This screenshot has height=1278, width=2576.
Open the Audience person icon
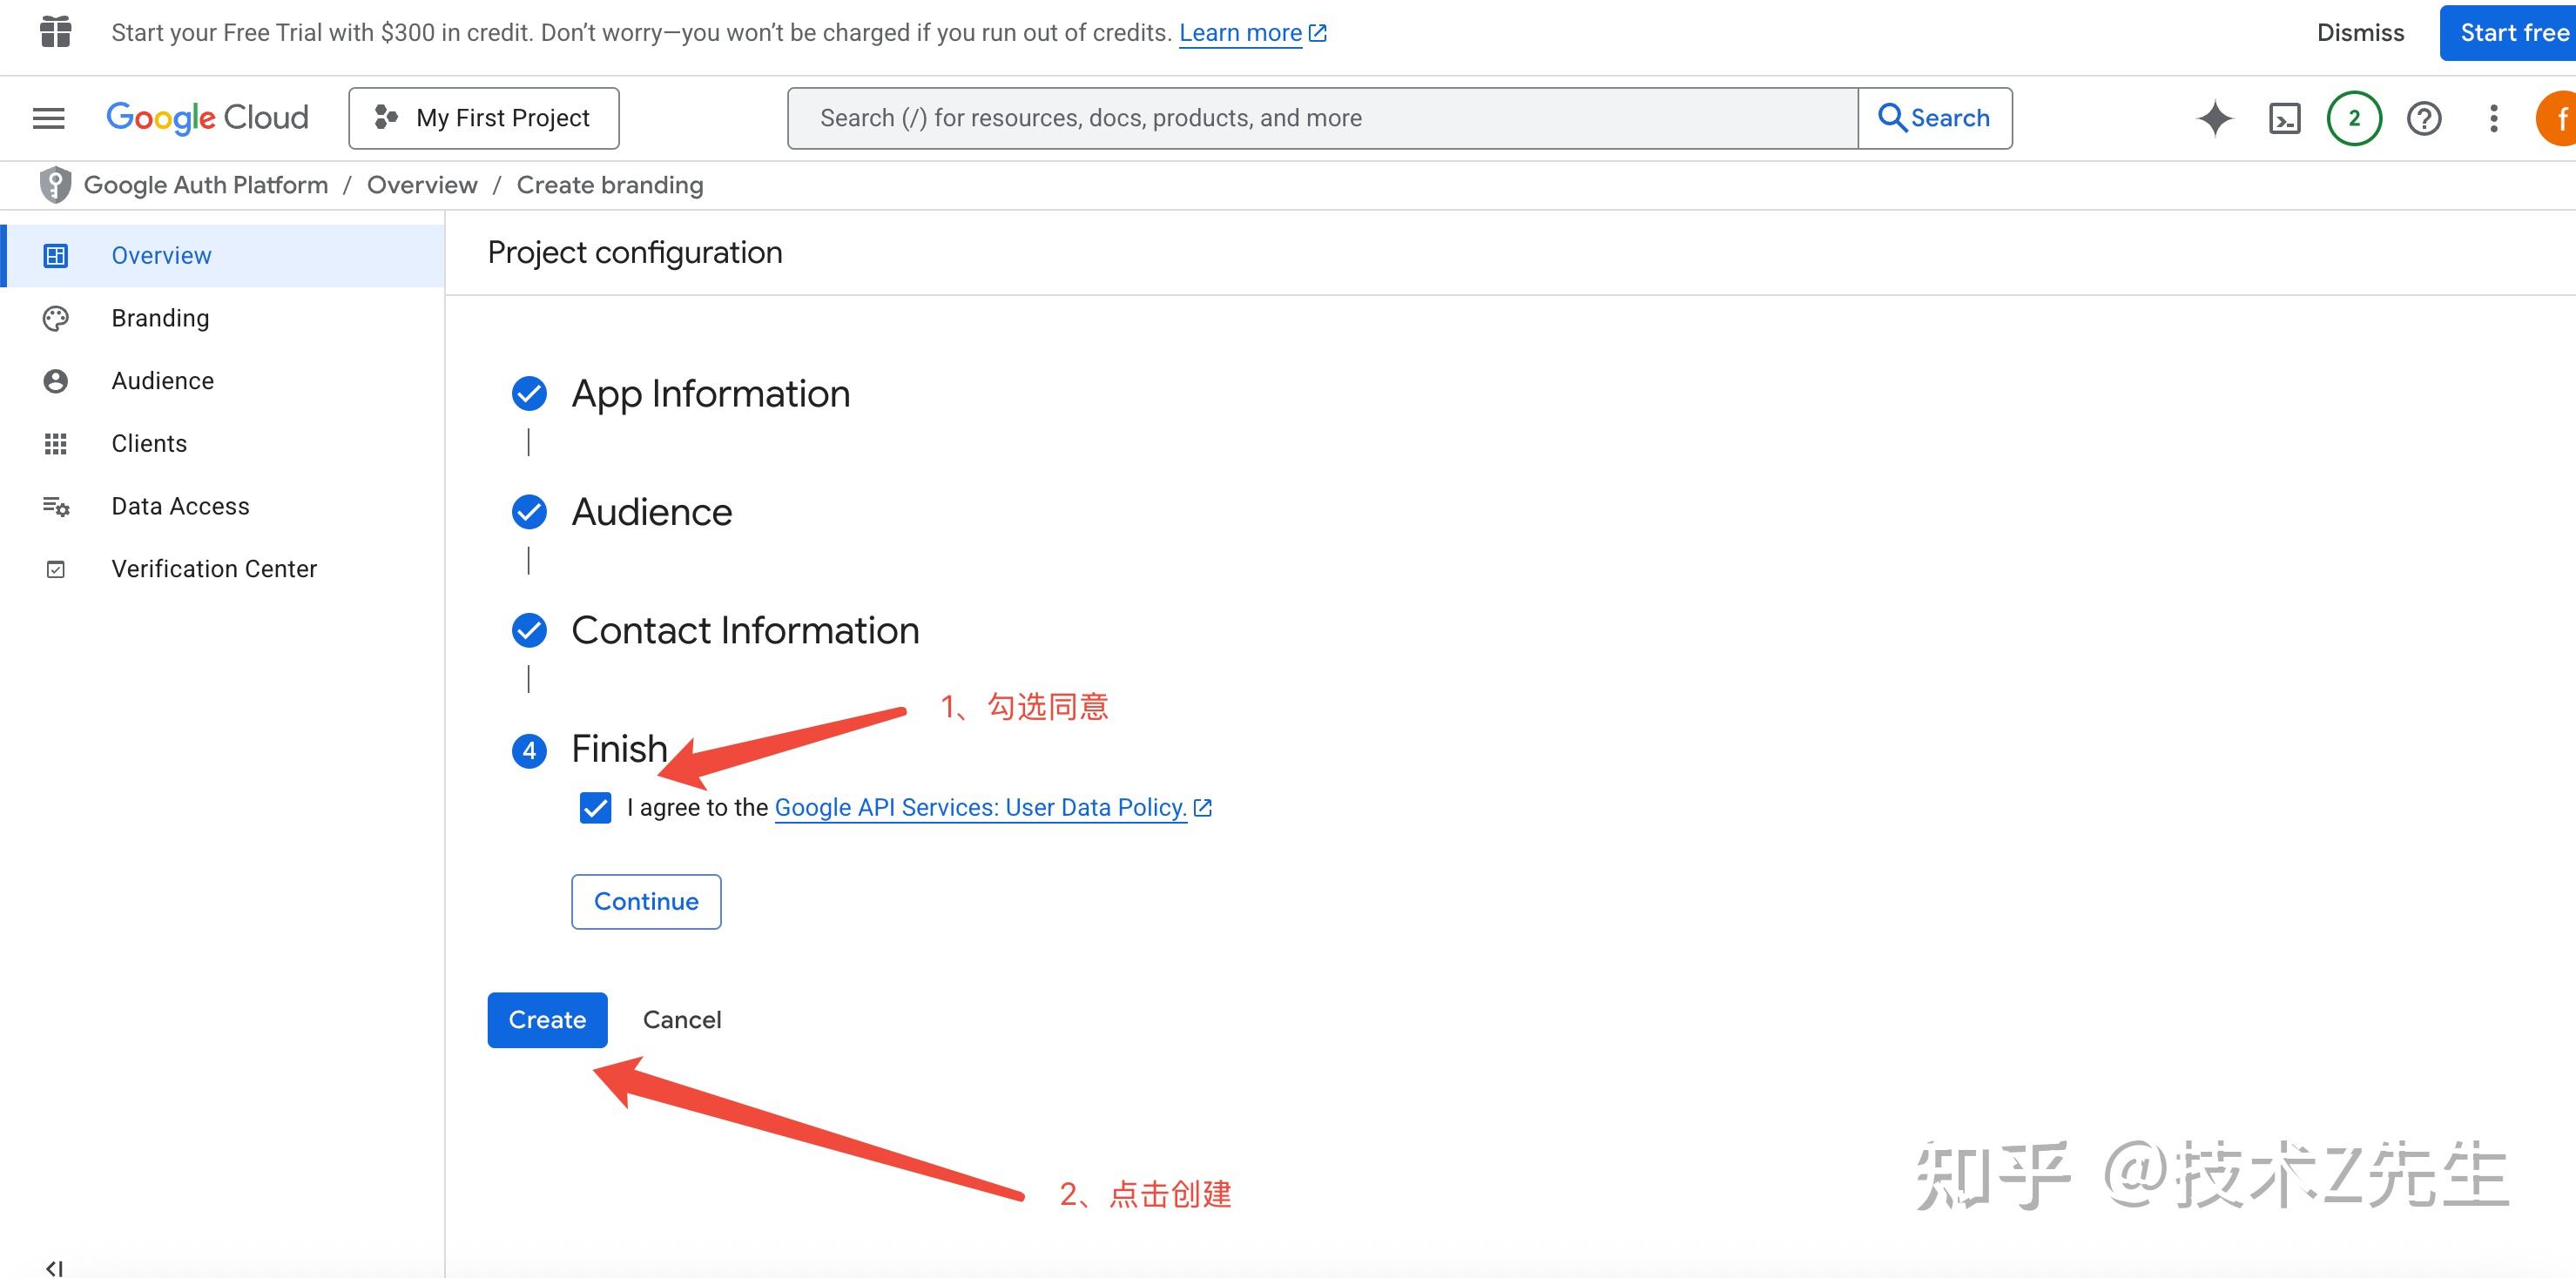pos(56,380)
